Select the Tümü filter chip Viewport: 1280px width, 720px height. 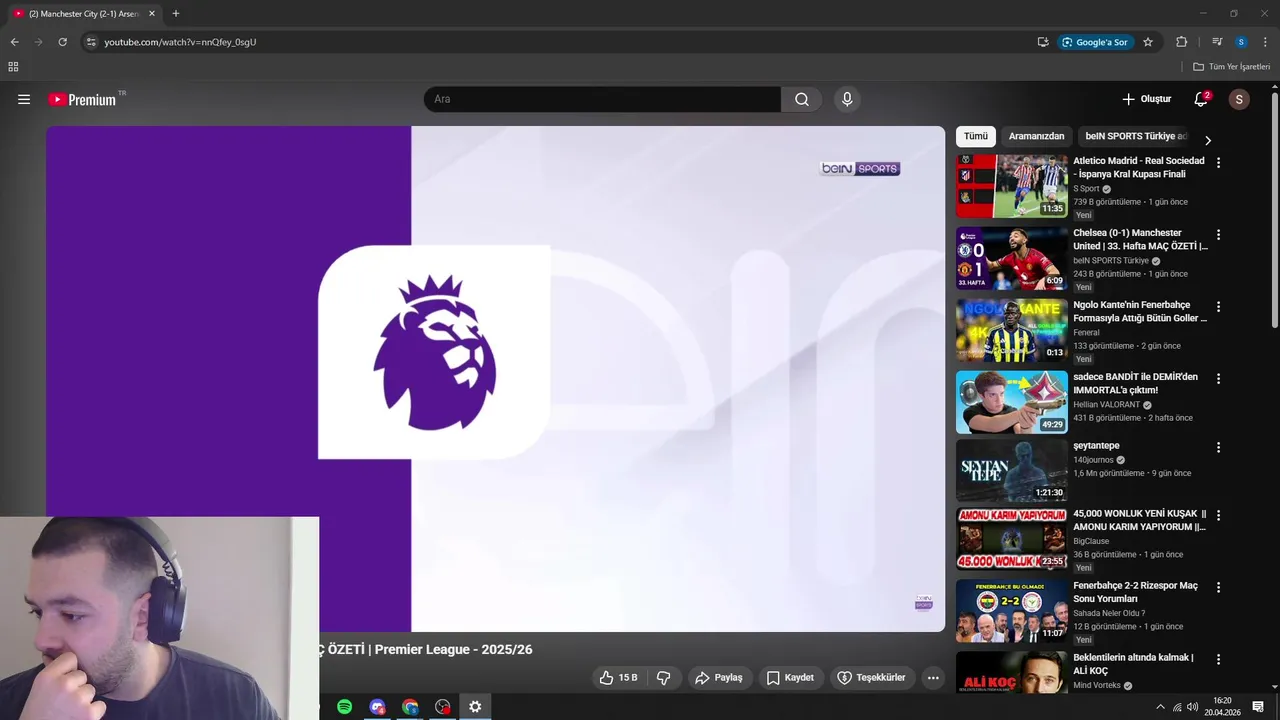tap(975, 136)
